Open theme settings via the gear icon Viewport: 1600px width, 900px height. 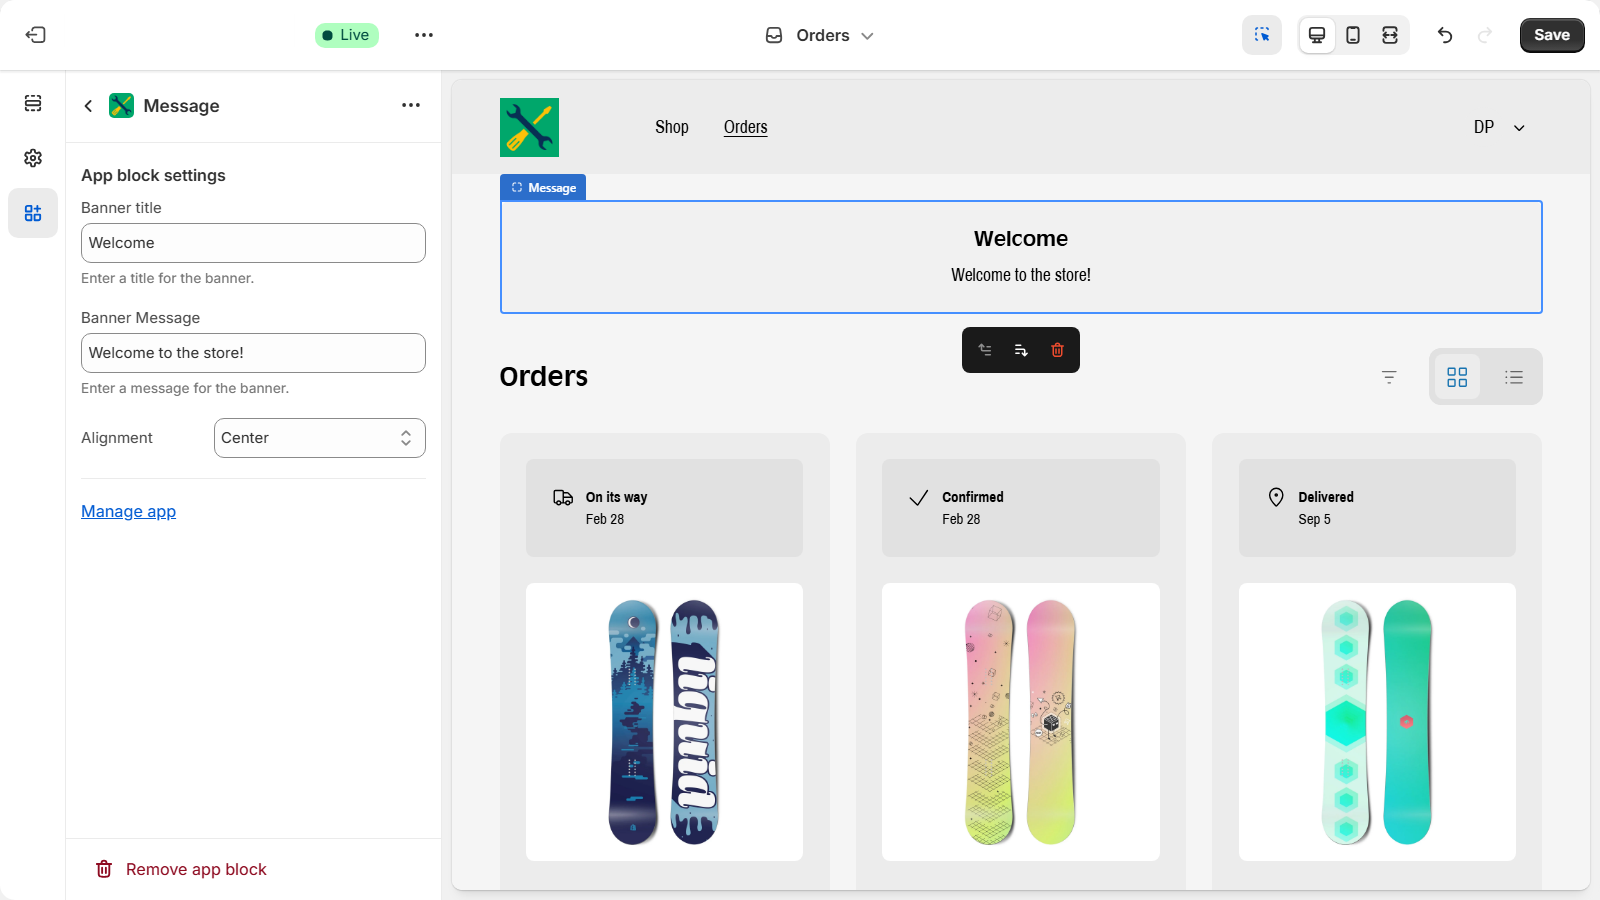click(x=33, y=157)
